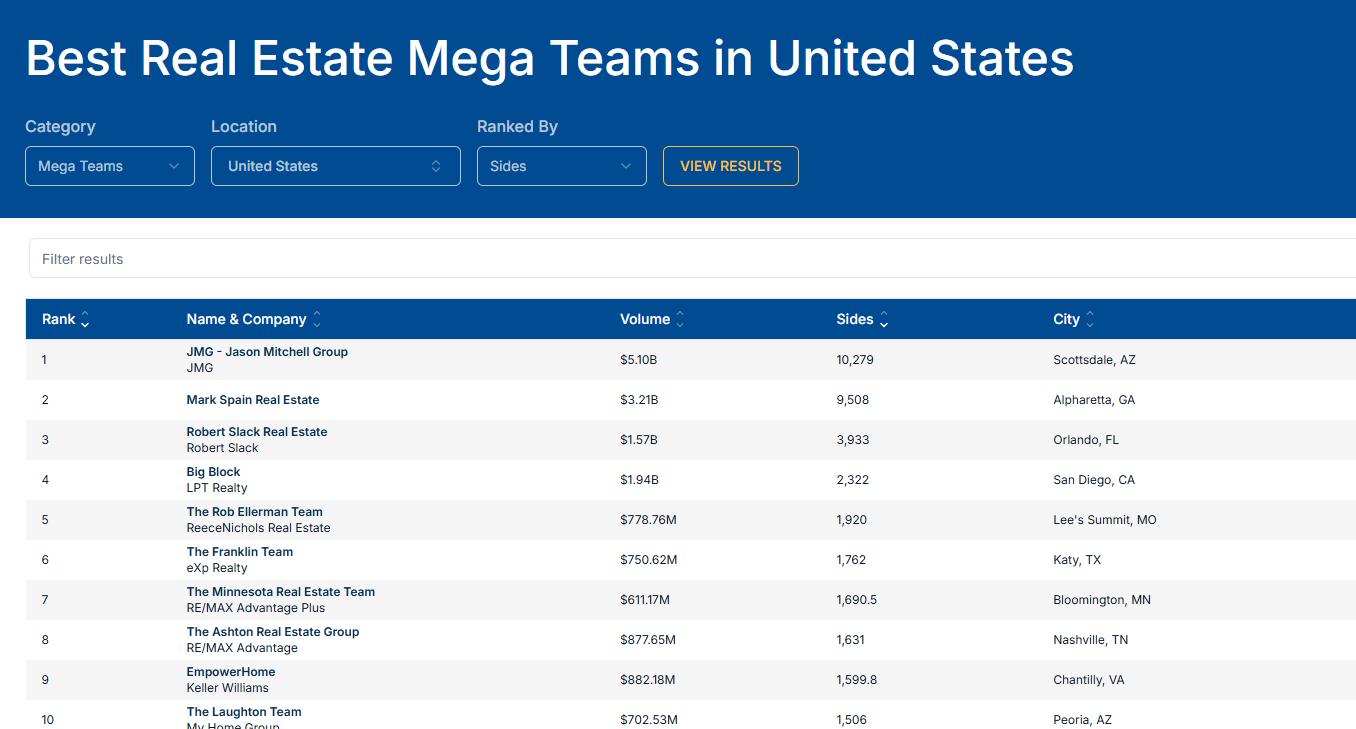Open the EmpowerHome team listing
Viewport: 1356px width, 729px height.
point(231,672)
